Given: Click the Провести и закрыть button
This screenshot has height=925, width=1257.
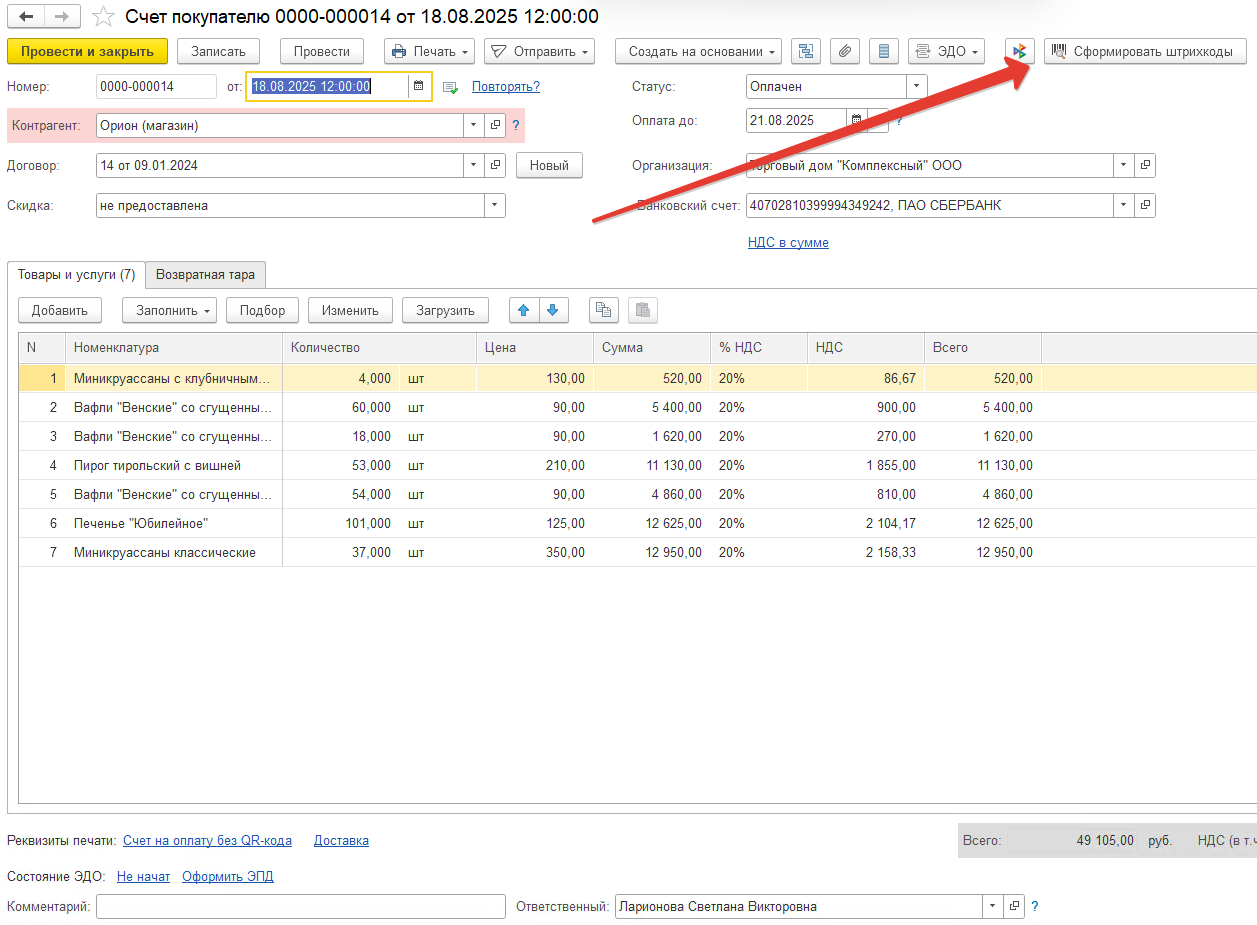Looking at the screenshot, I should 87,51.
